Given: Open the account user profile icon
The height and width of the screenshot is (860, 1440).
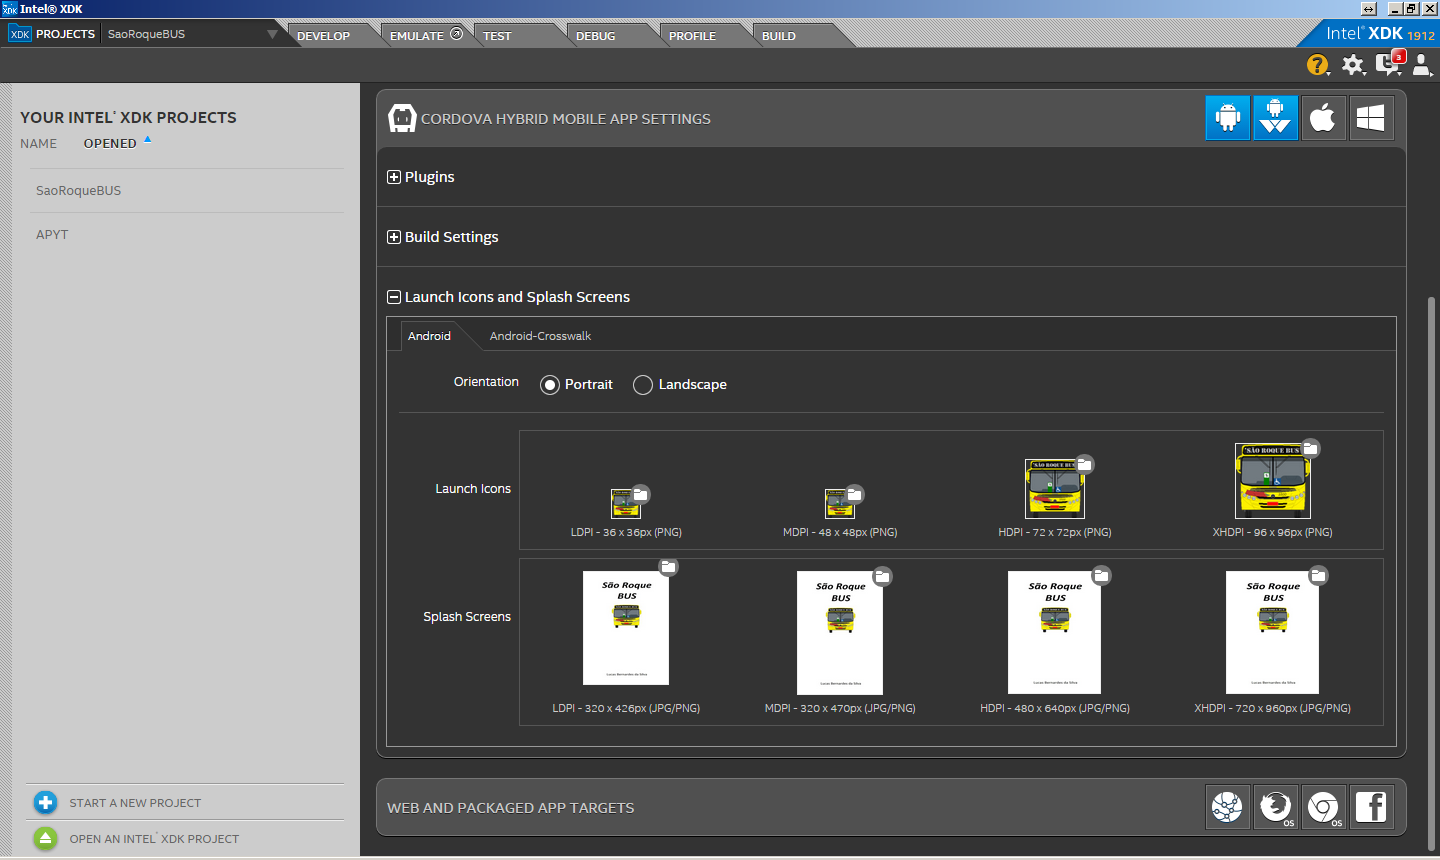Looking at the screenshot, I should [1421, 65].
